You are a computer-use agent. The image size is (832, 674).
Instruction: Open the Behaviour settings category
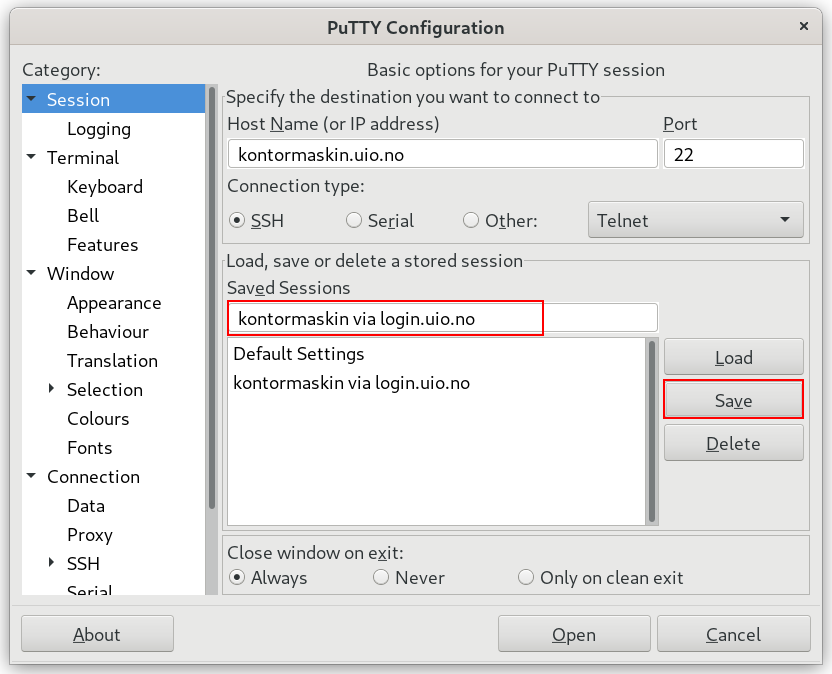[108, 332]
